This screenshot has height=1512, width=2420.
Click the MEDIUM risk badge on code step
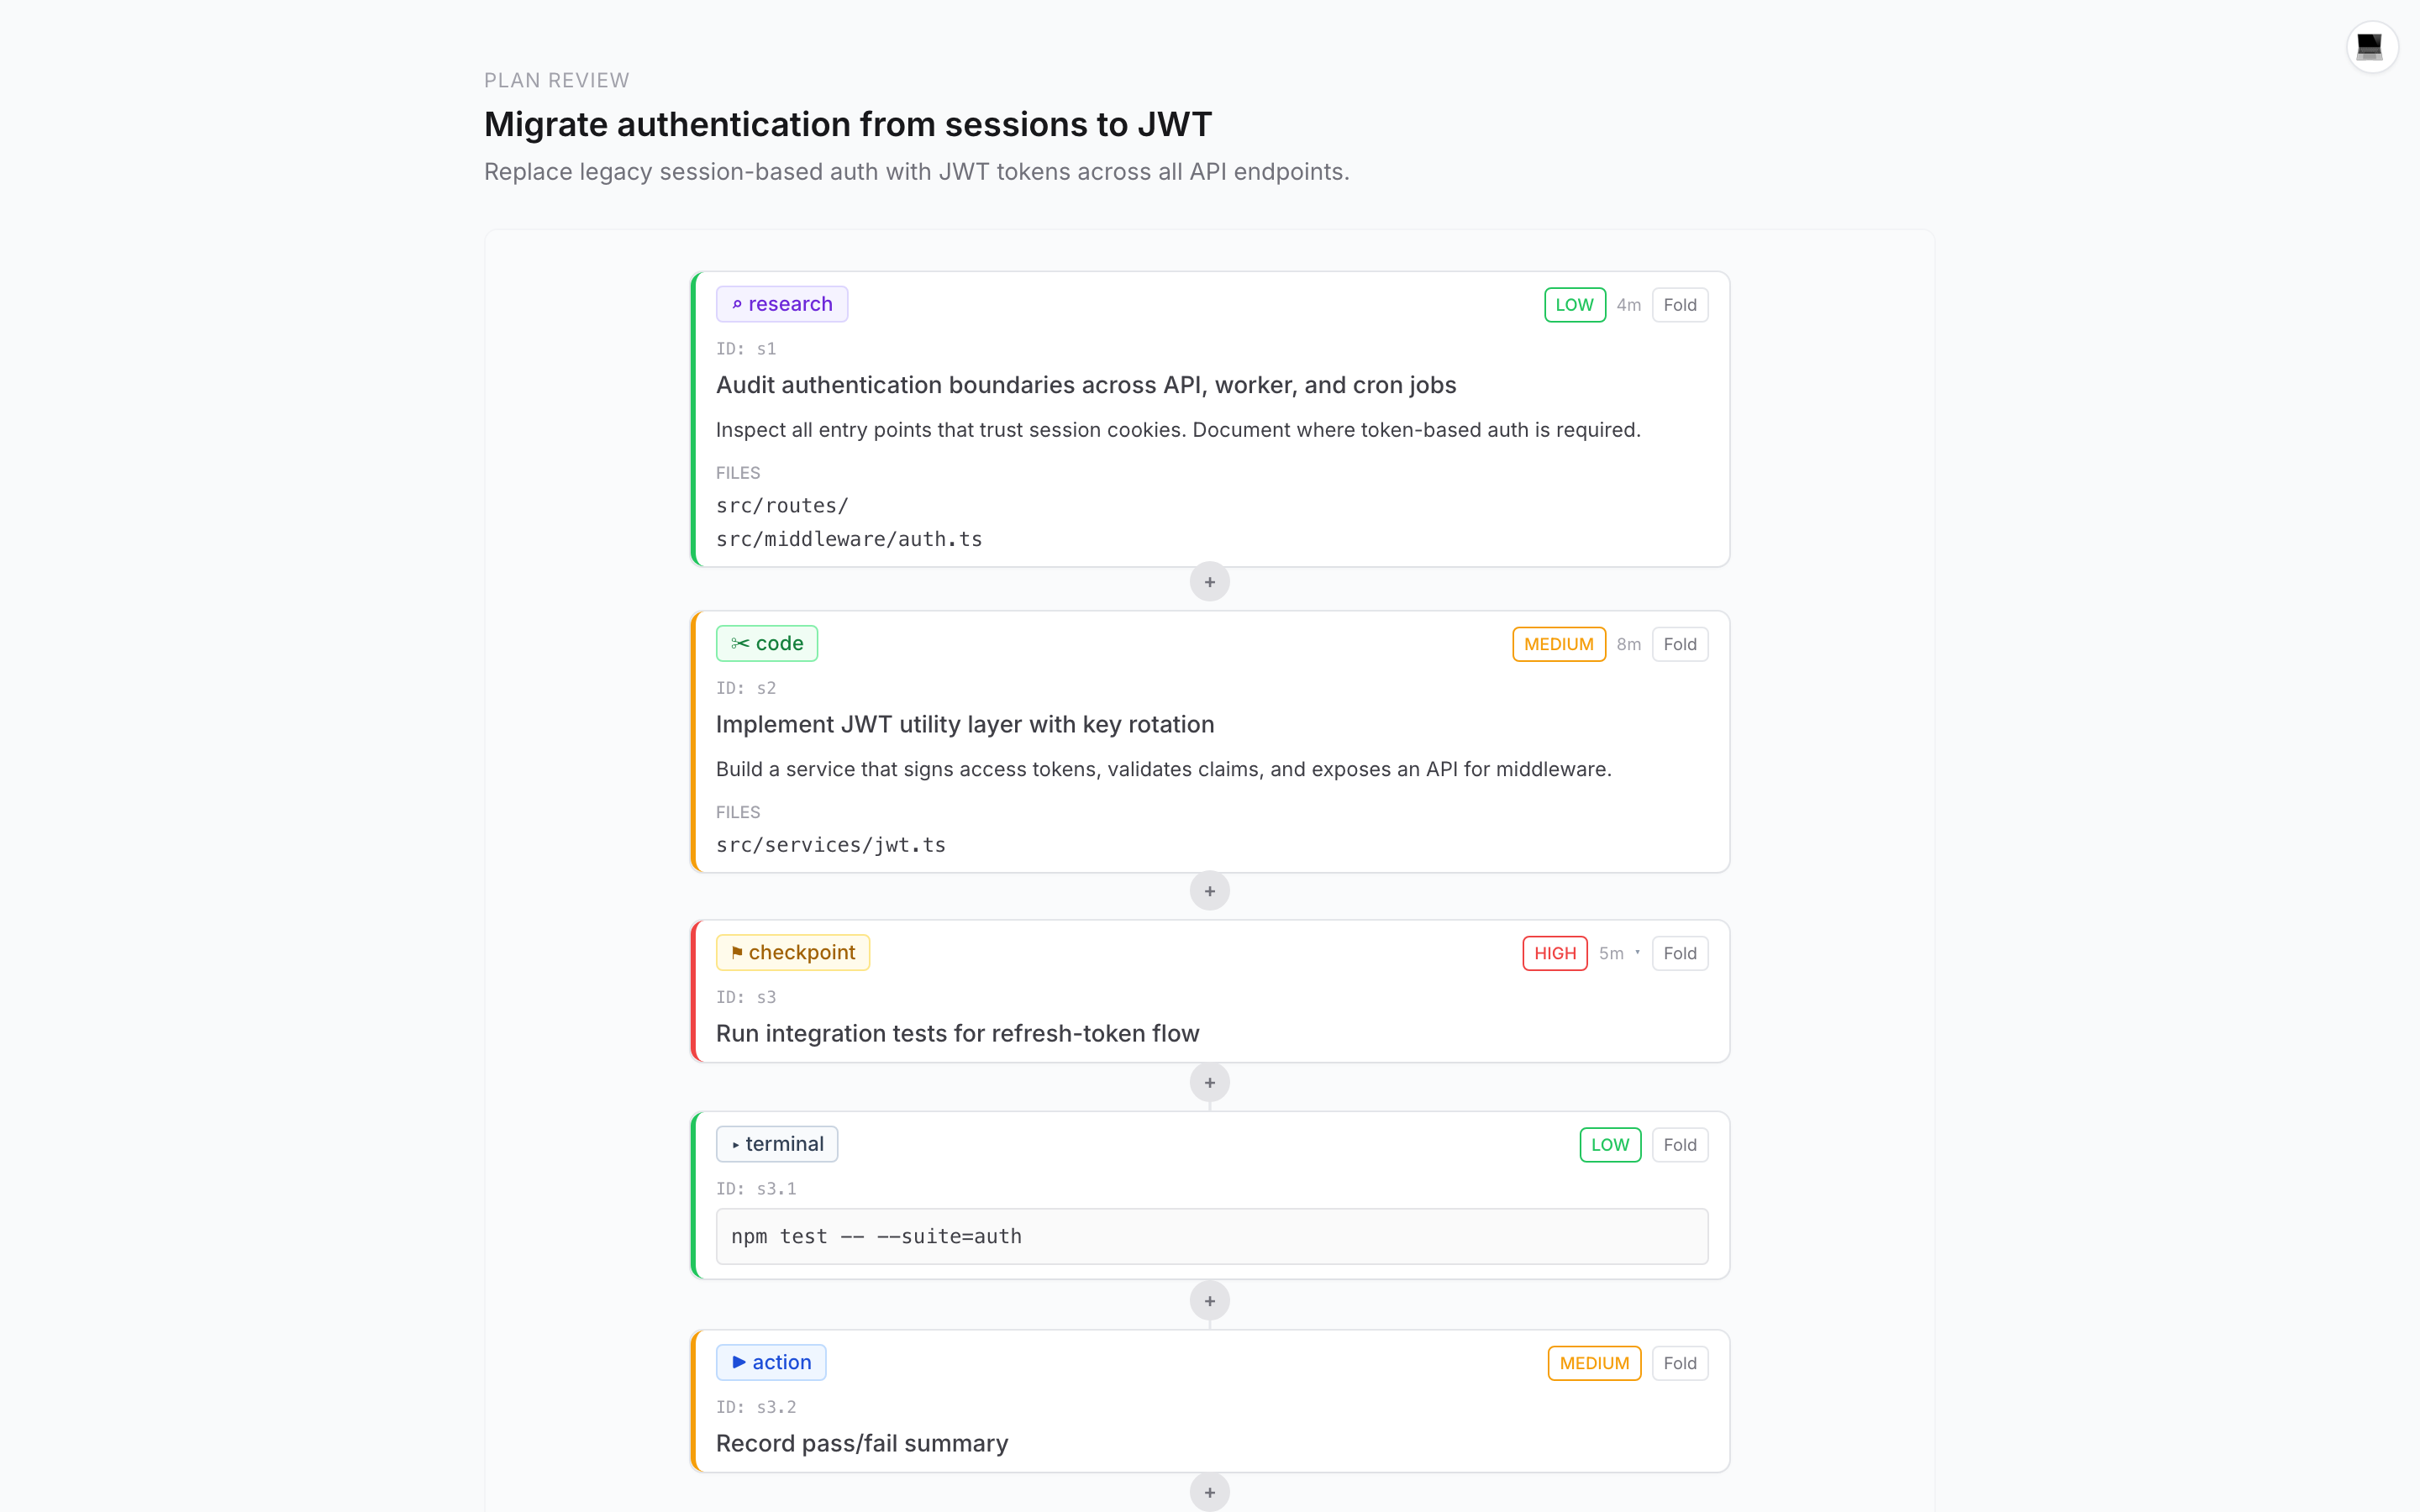pos(1558,644)
